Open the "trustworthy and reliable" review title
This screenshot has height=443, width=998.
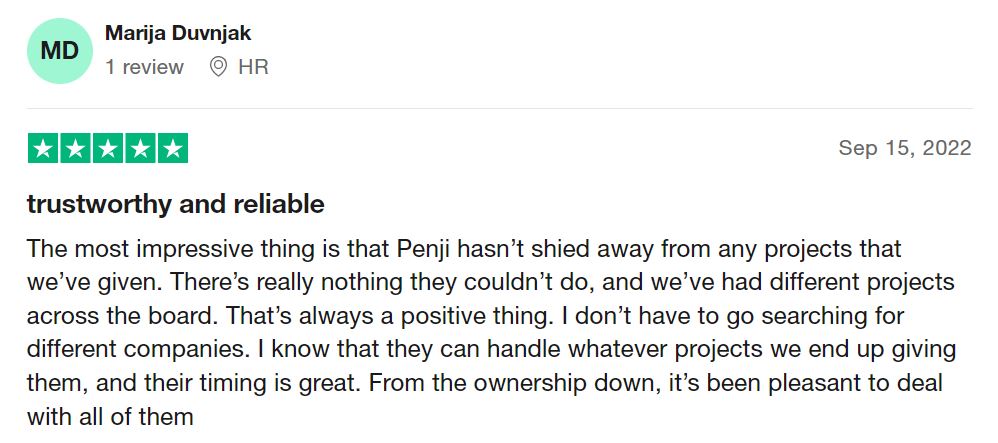pyautogui.click(x=175, y=204)
